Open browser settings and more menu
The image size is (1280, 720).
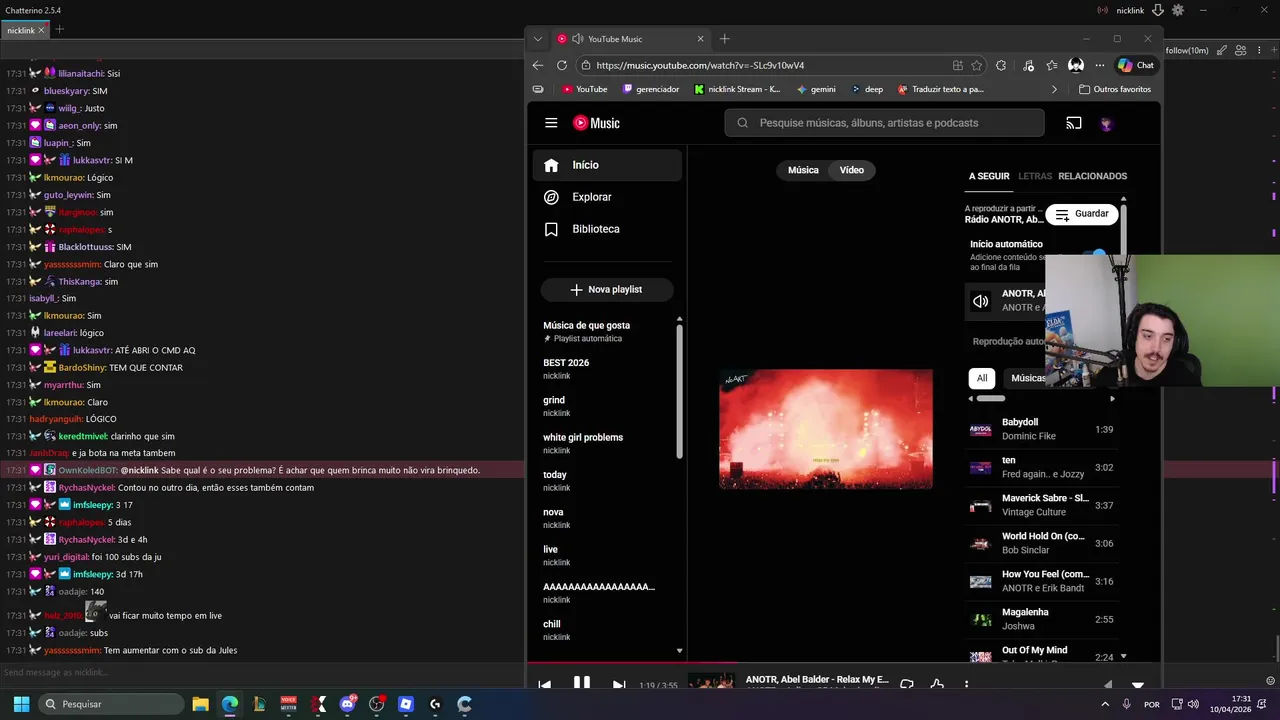coord(1100,65)
